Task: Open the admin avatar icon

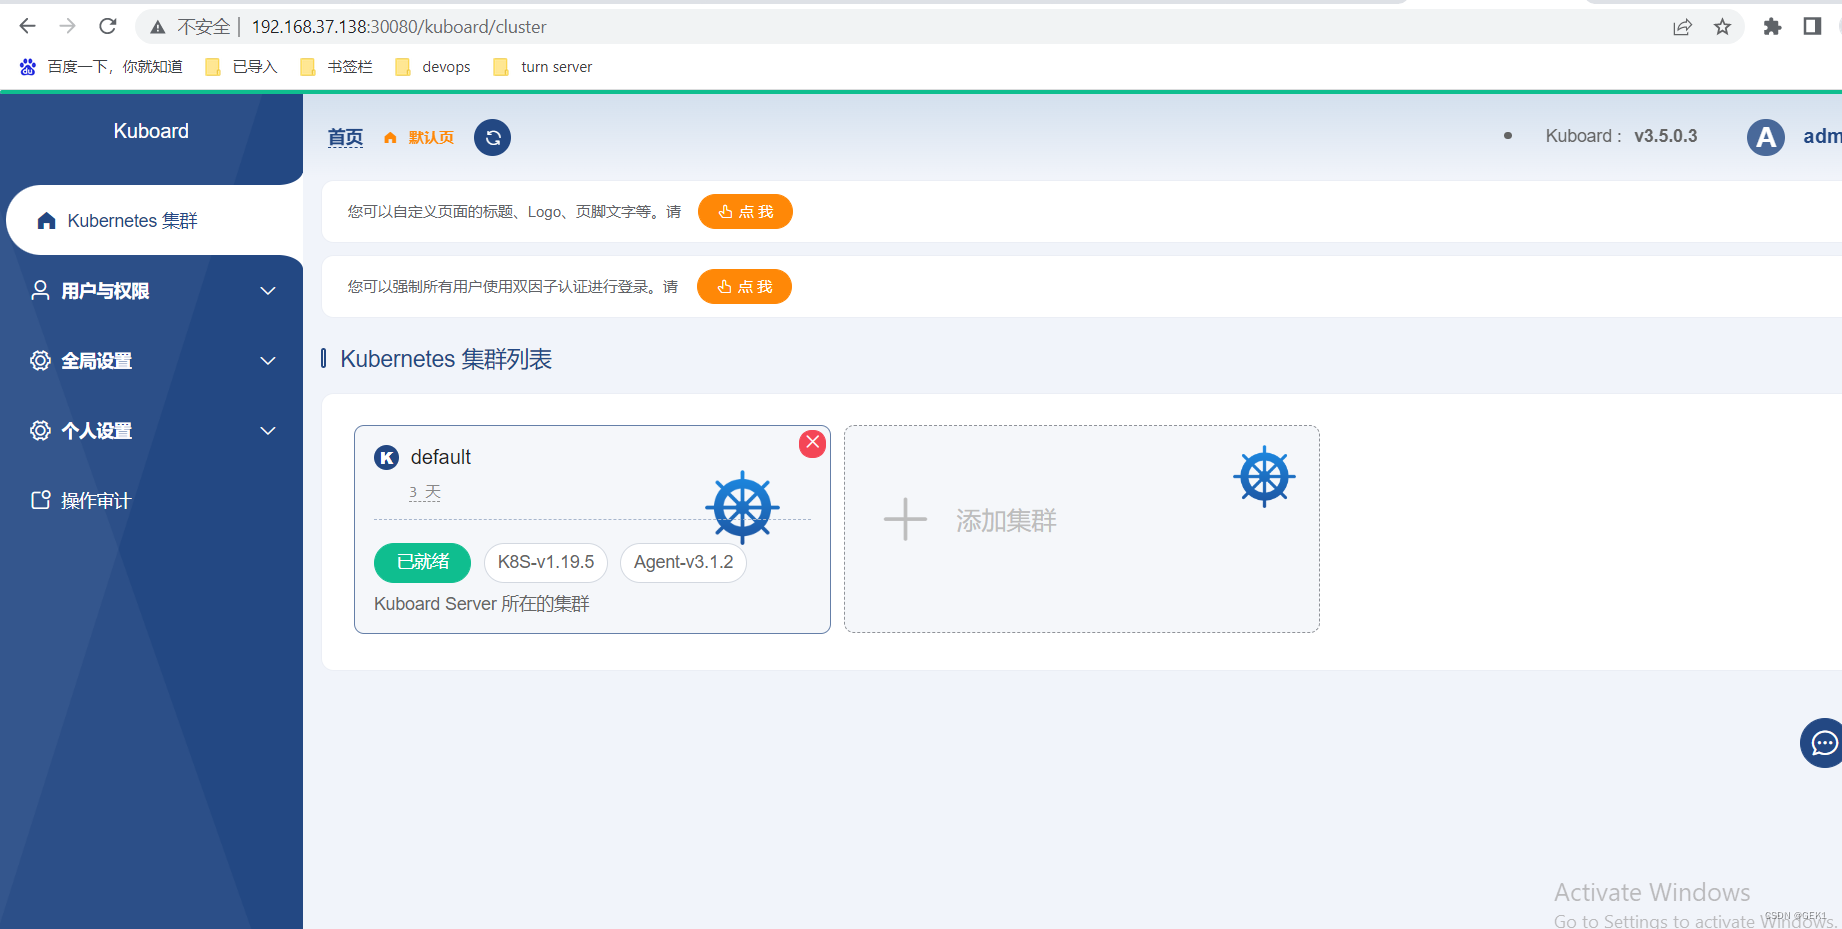Action: 1765,136
